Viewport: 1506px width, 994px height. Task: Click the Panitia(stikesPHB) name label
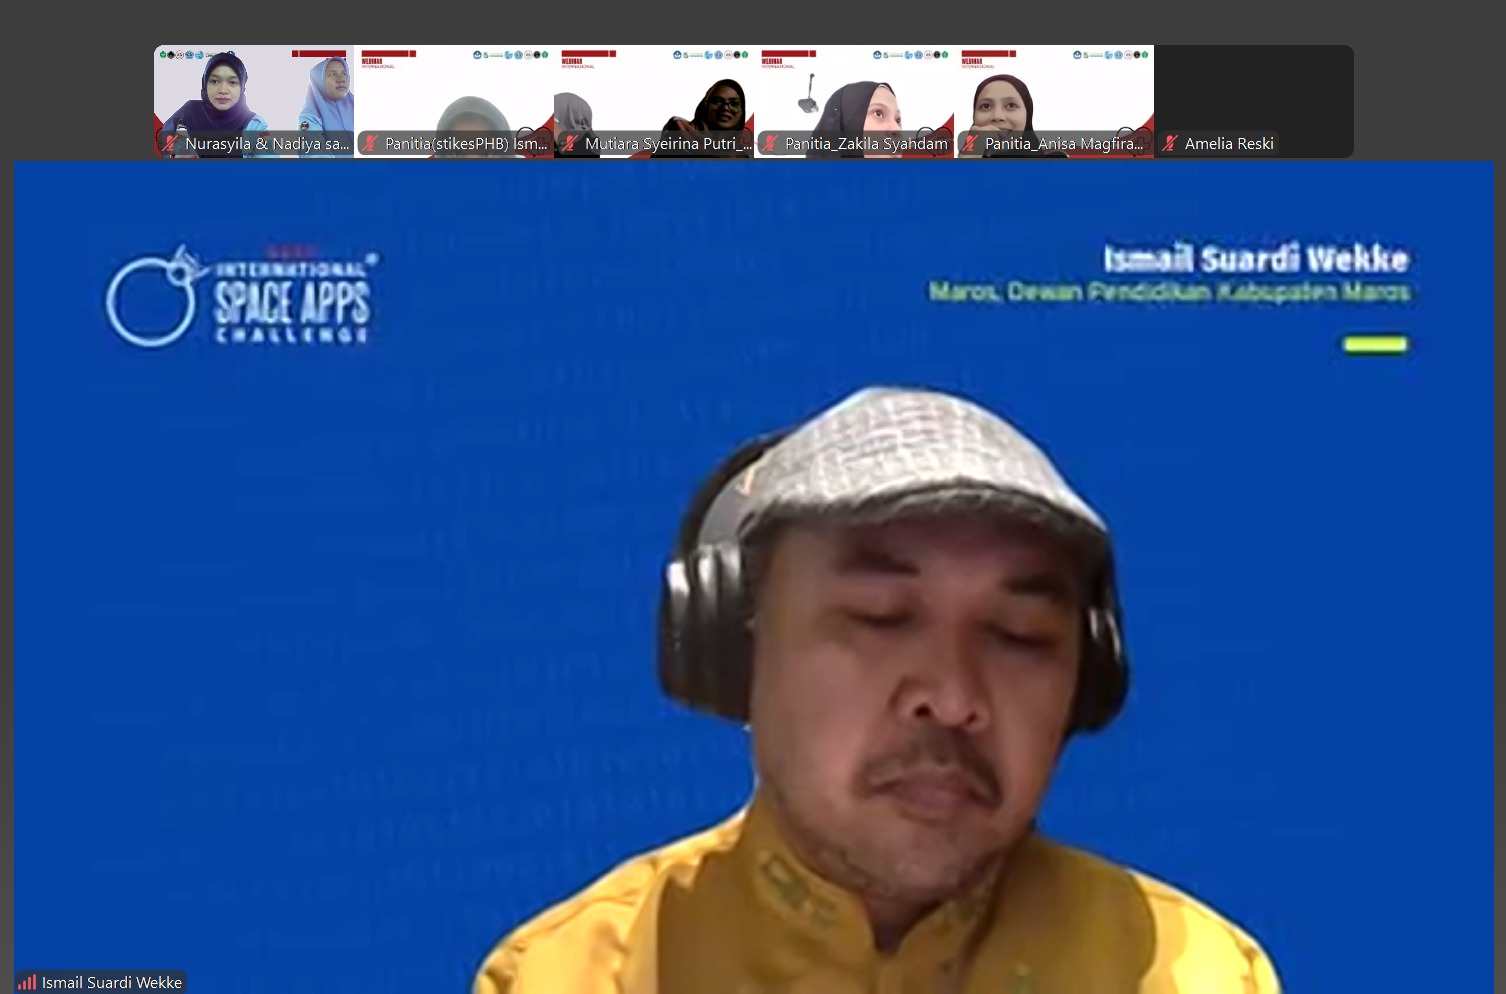click(x=466, y=144)
